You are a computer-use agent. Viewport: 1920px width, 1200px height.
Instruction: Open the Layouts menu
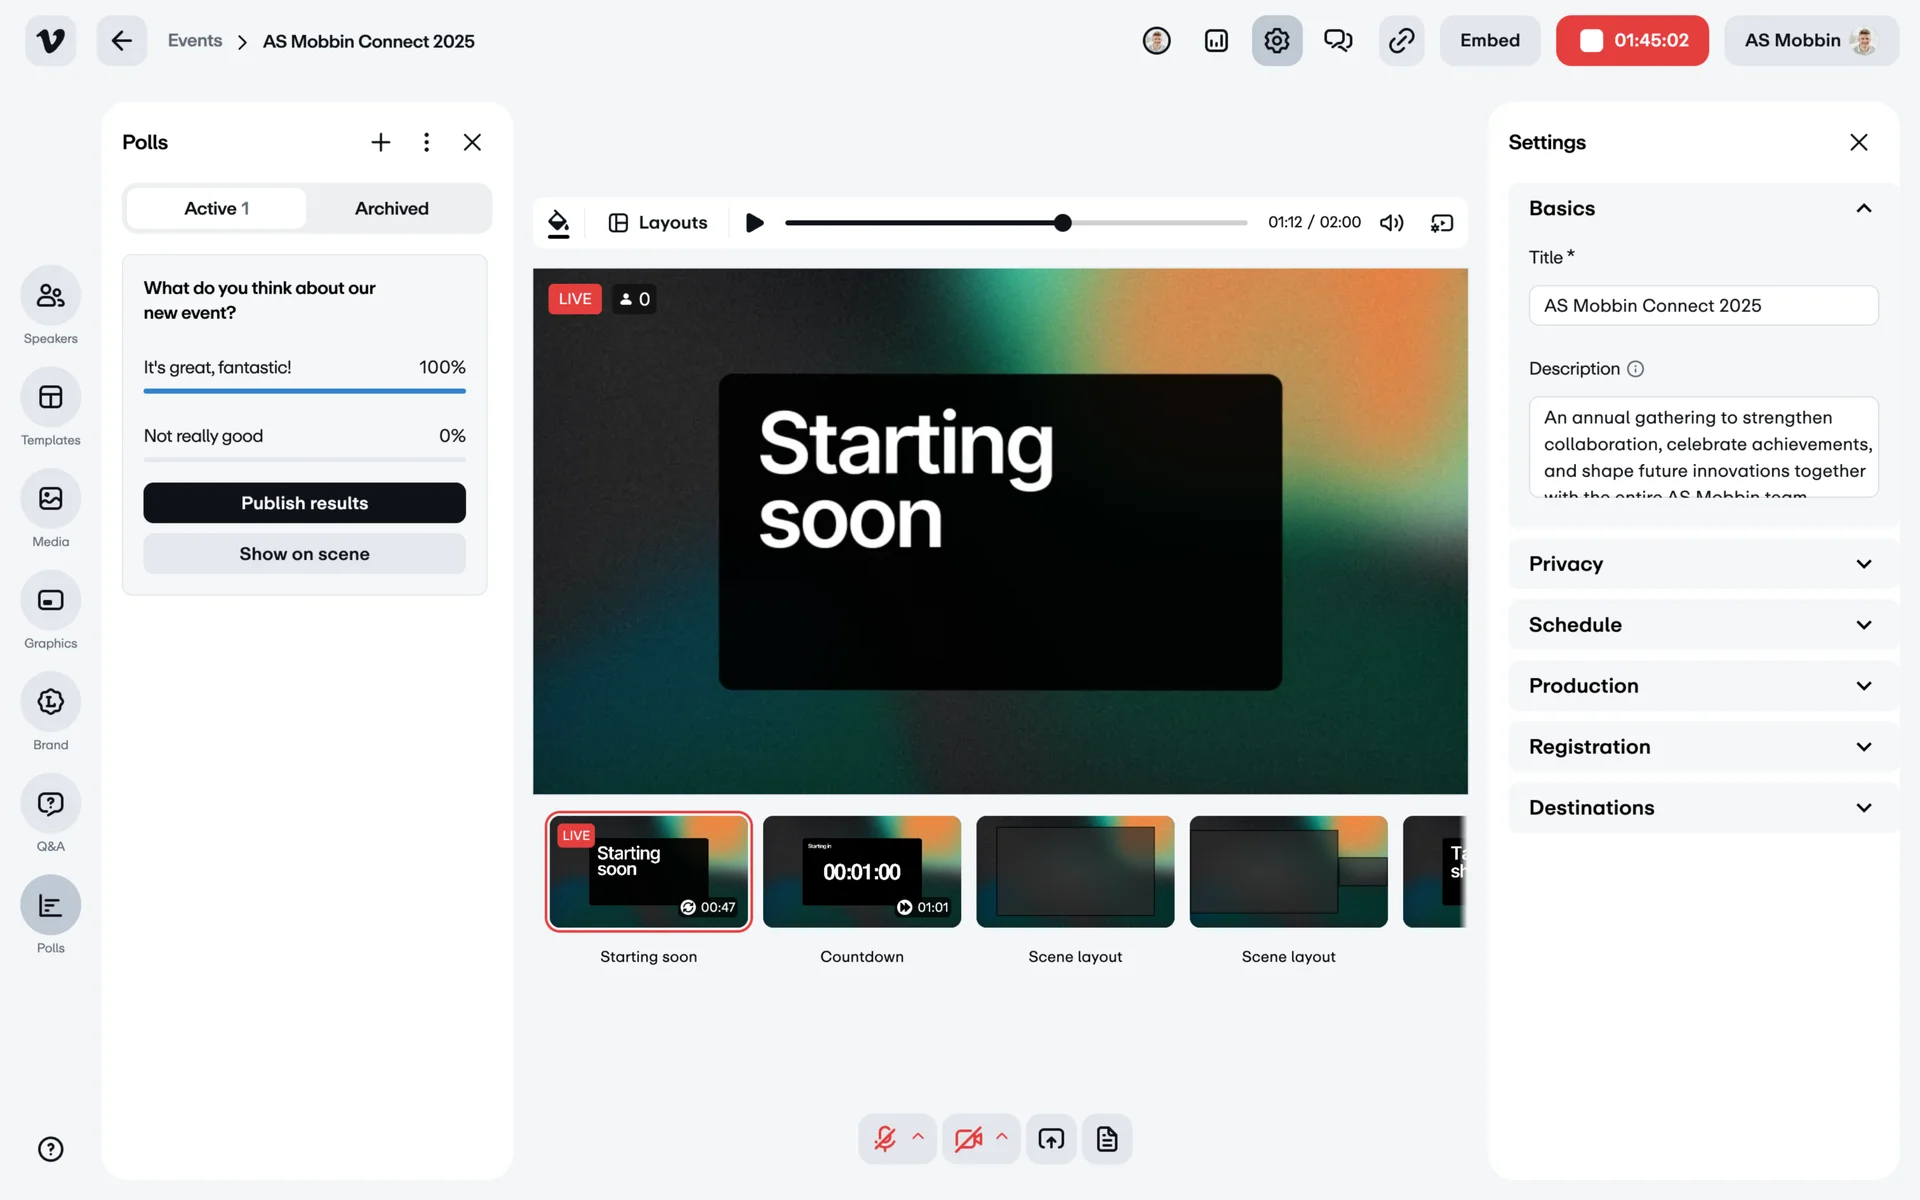(x=658, y=223)
